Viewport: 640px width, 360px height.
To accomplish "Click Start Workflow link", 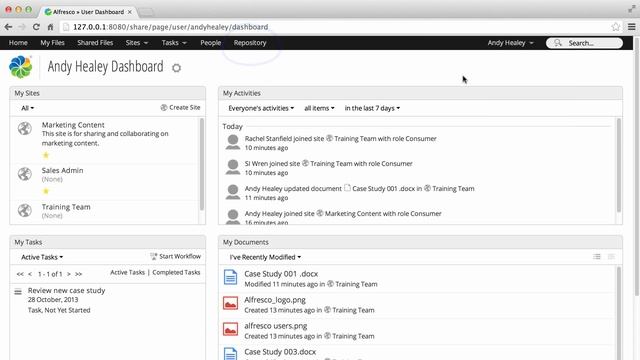I will point(176,256).
